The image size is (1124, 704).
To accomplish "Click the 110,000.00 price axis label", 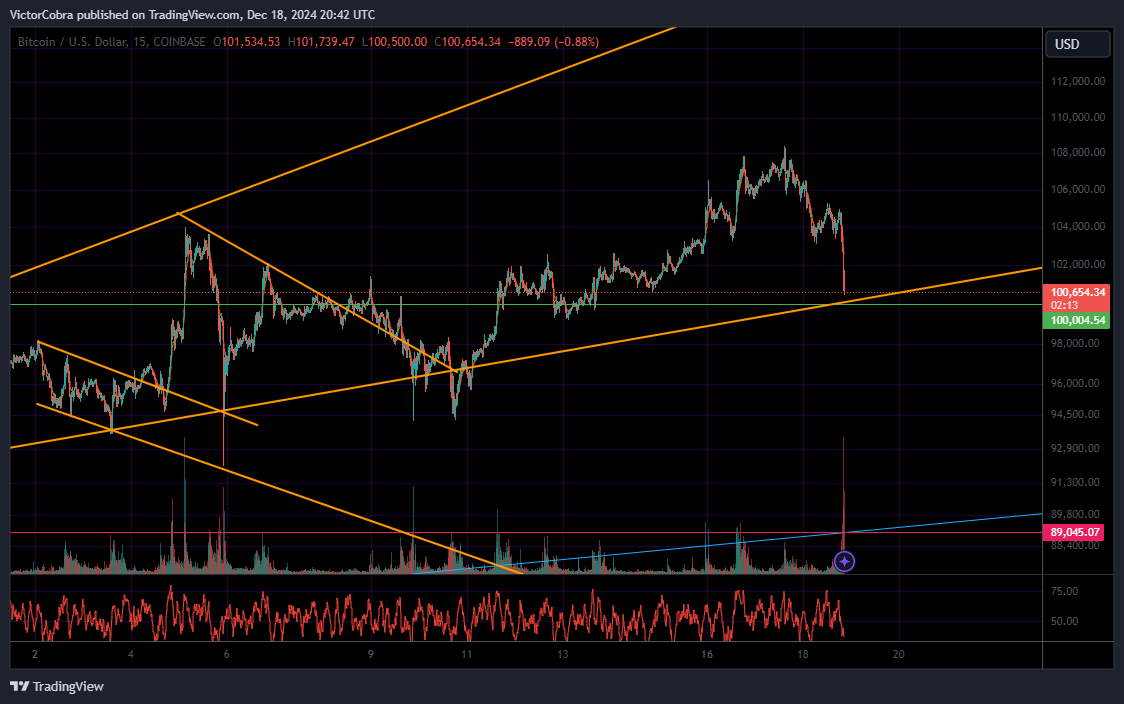I will pos(1077,117).
